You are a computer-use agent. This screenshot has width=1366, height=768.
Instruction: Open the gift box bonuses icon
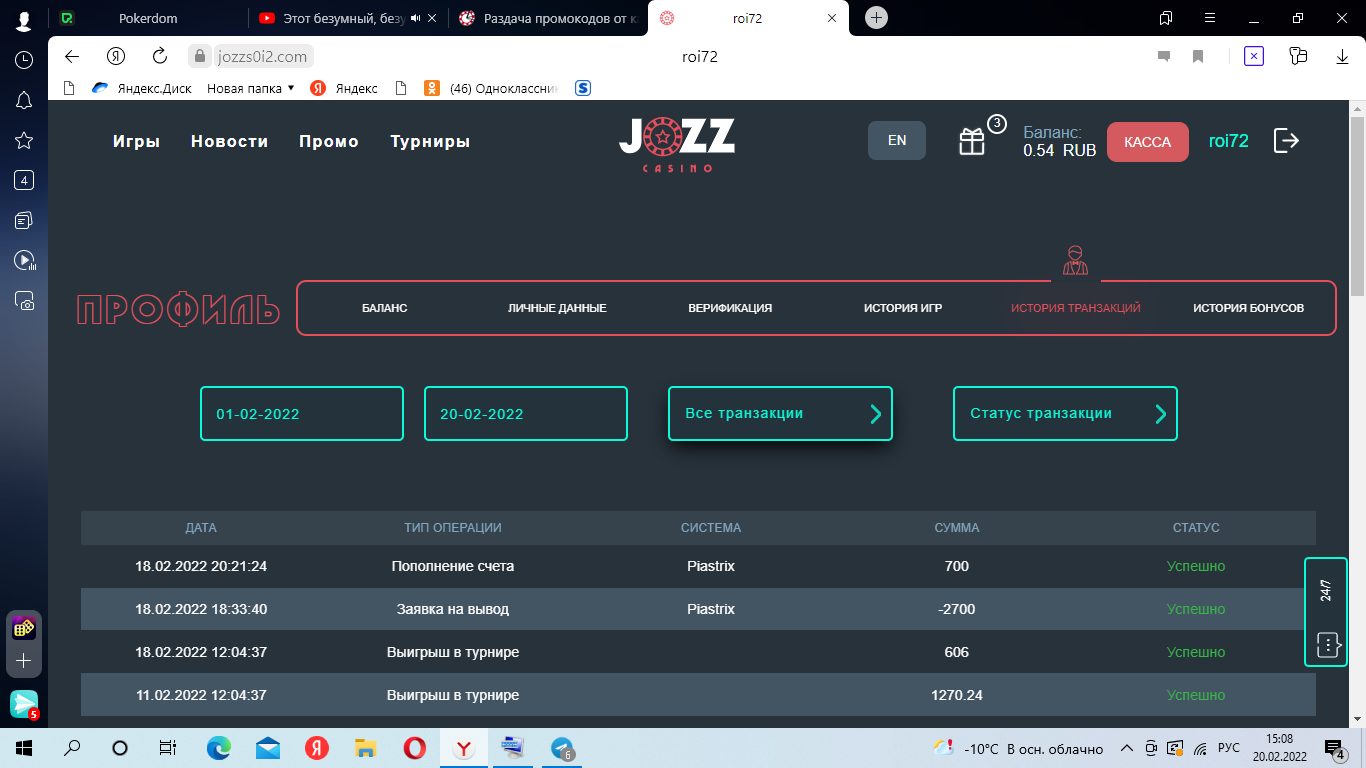[x=972, y=142]
